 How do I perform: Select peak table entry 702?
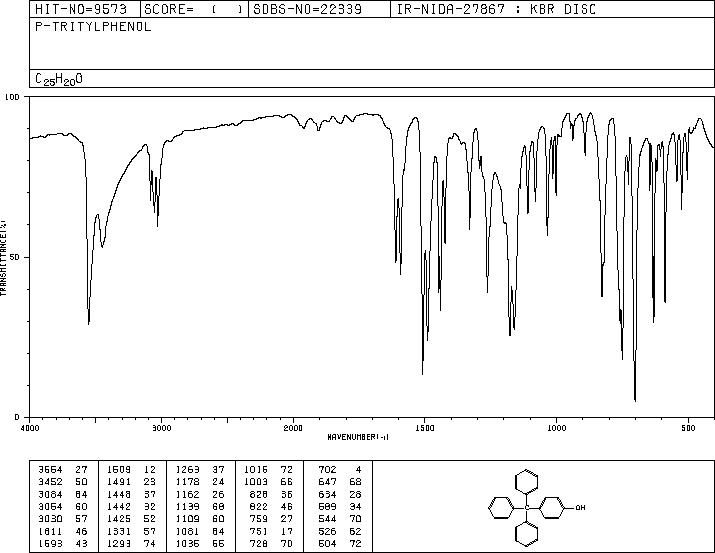[x=327, y=469]
